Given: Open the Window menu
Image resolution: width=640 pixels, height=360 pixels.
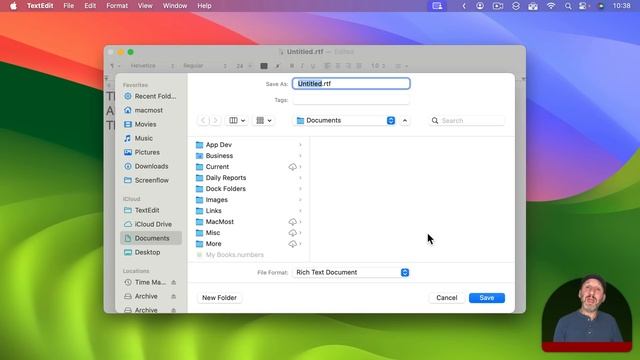Looking at the screenshot, I should pos(175,6).
